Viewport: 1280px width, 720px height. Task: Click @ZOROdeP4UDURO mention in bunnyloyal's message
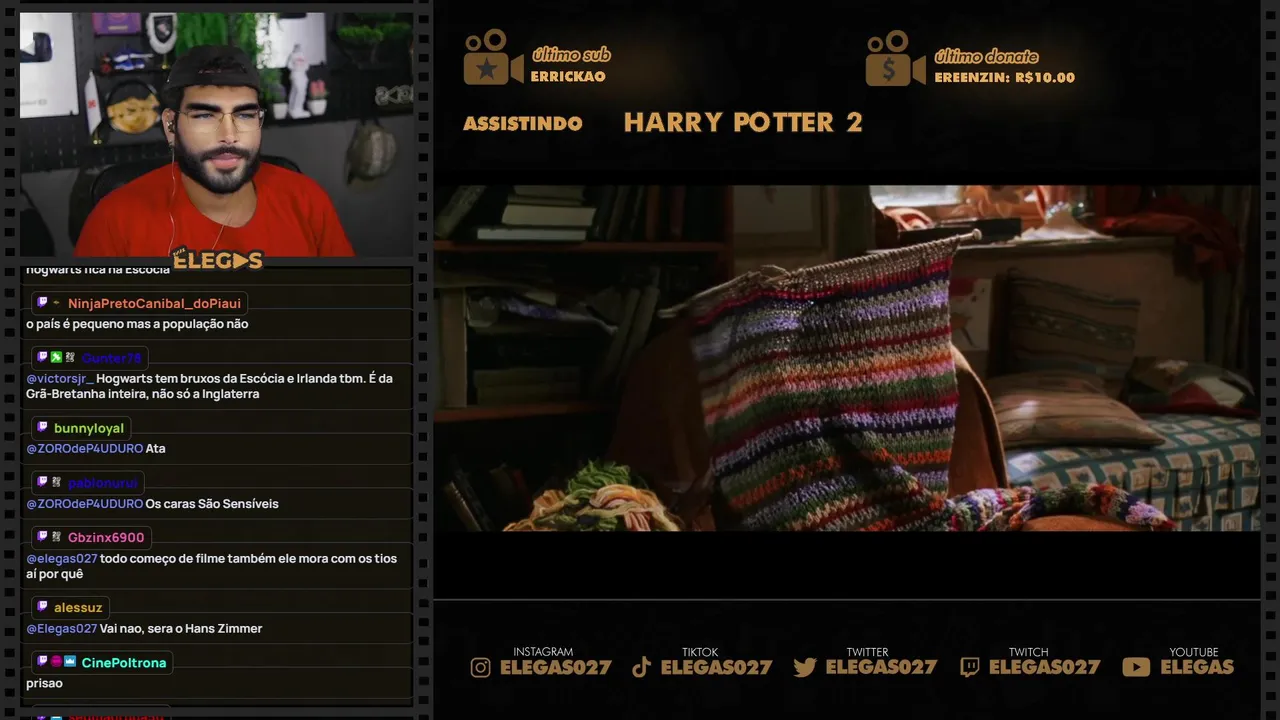click(x=85, y=449)
